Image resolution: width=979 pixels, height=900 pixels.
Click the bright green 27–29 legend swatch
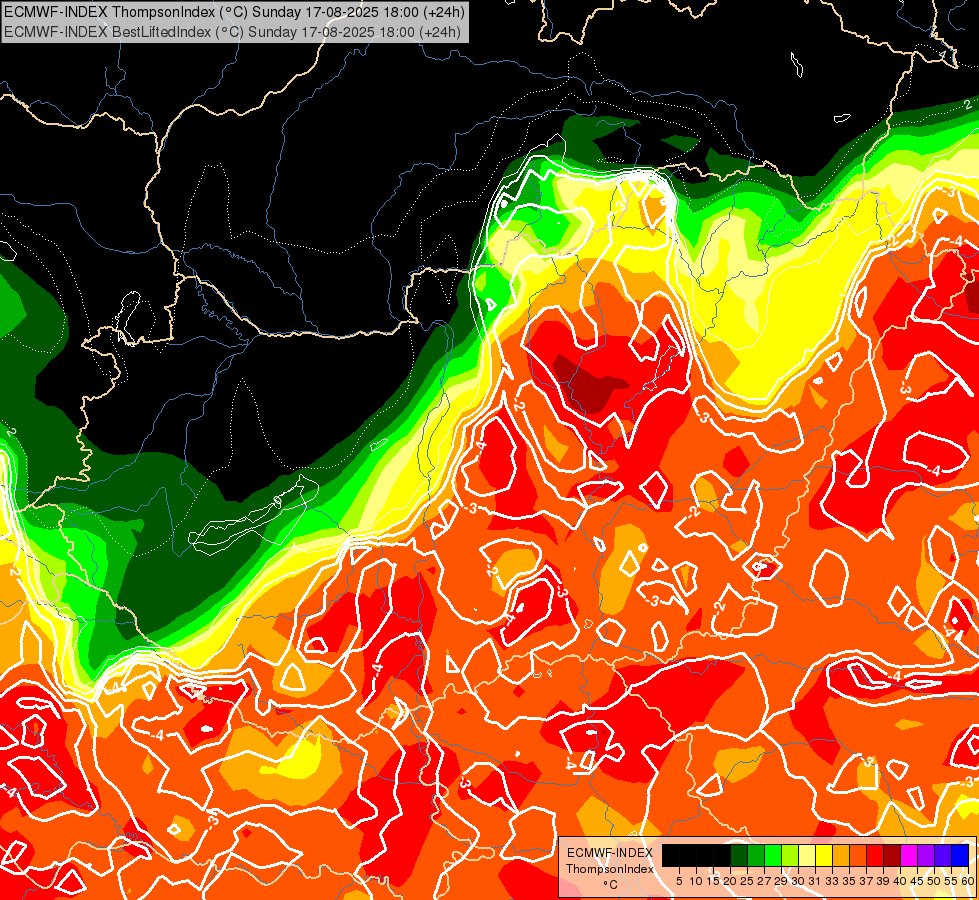773,855
